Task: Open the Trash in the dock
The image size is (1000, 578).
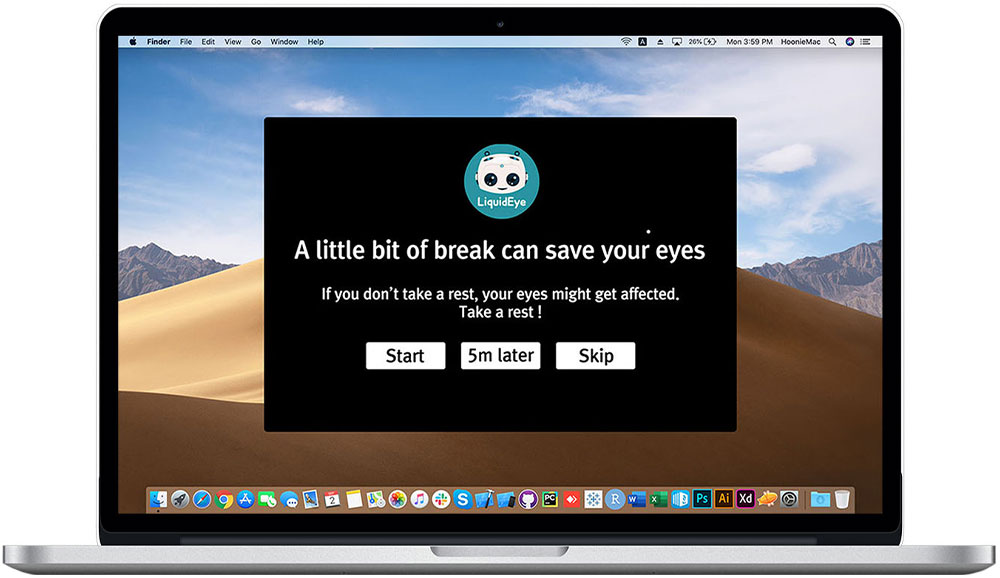Action: click(x=842, y=500)
